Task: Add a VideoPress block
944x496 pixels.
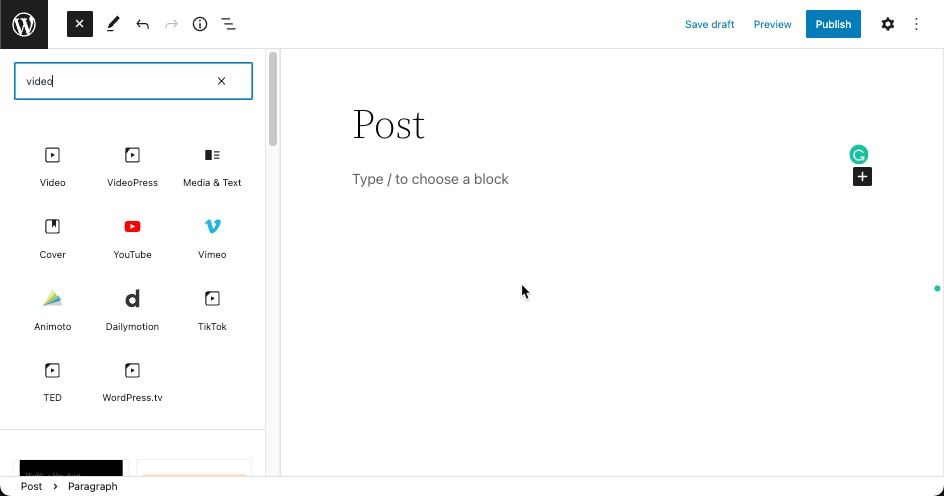Action: (x=132, y=165)
